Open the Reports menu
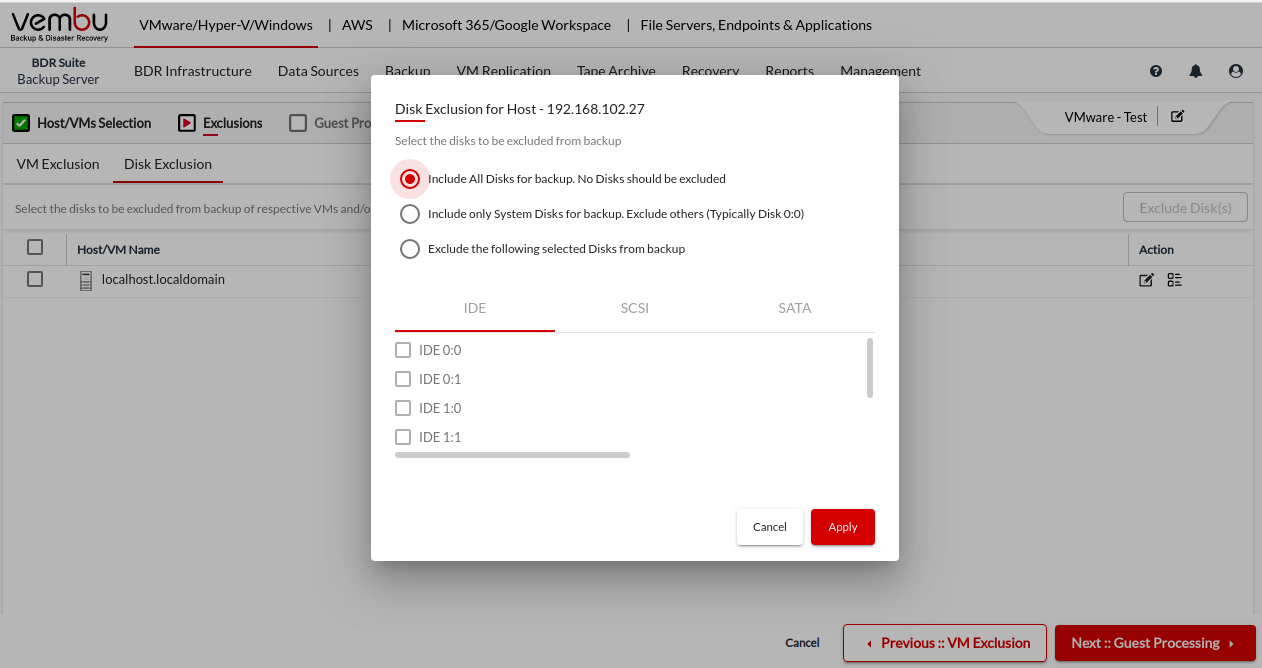Image resolution: width=1262 pixels, height=668 pixels. point(789,71)
